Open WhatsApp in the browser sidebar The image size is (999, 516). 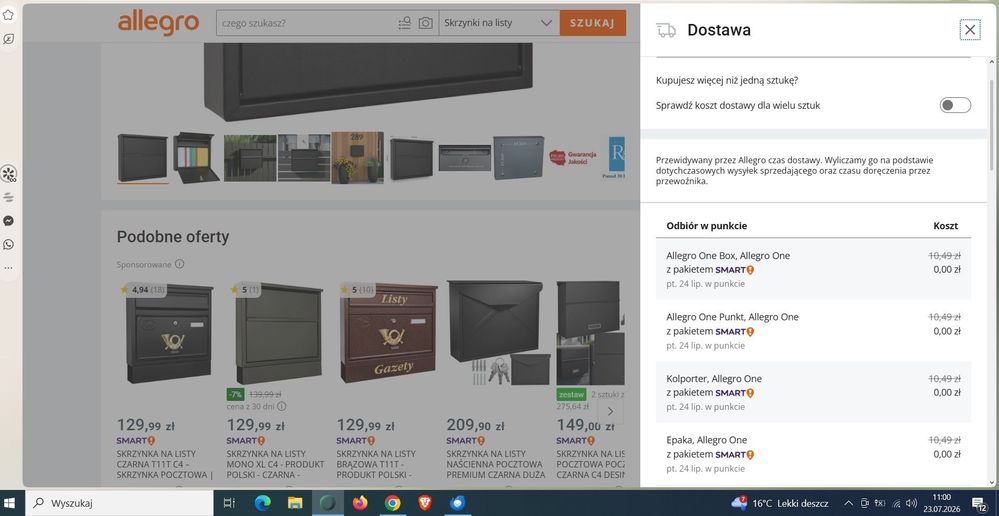pyautogui.click(x=8, y=245)
